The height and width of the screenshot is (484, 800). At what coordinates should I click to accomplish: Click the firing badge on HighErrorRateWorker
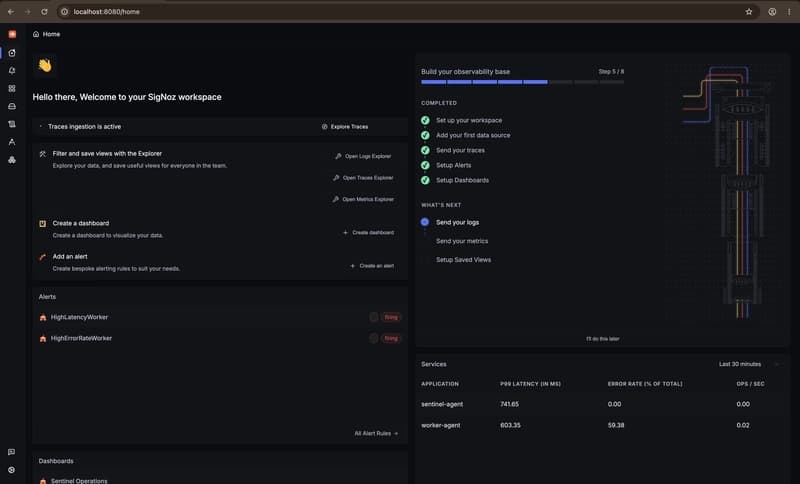[391, 338]
